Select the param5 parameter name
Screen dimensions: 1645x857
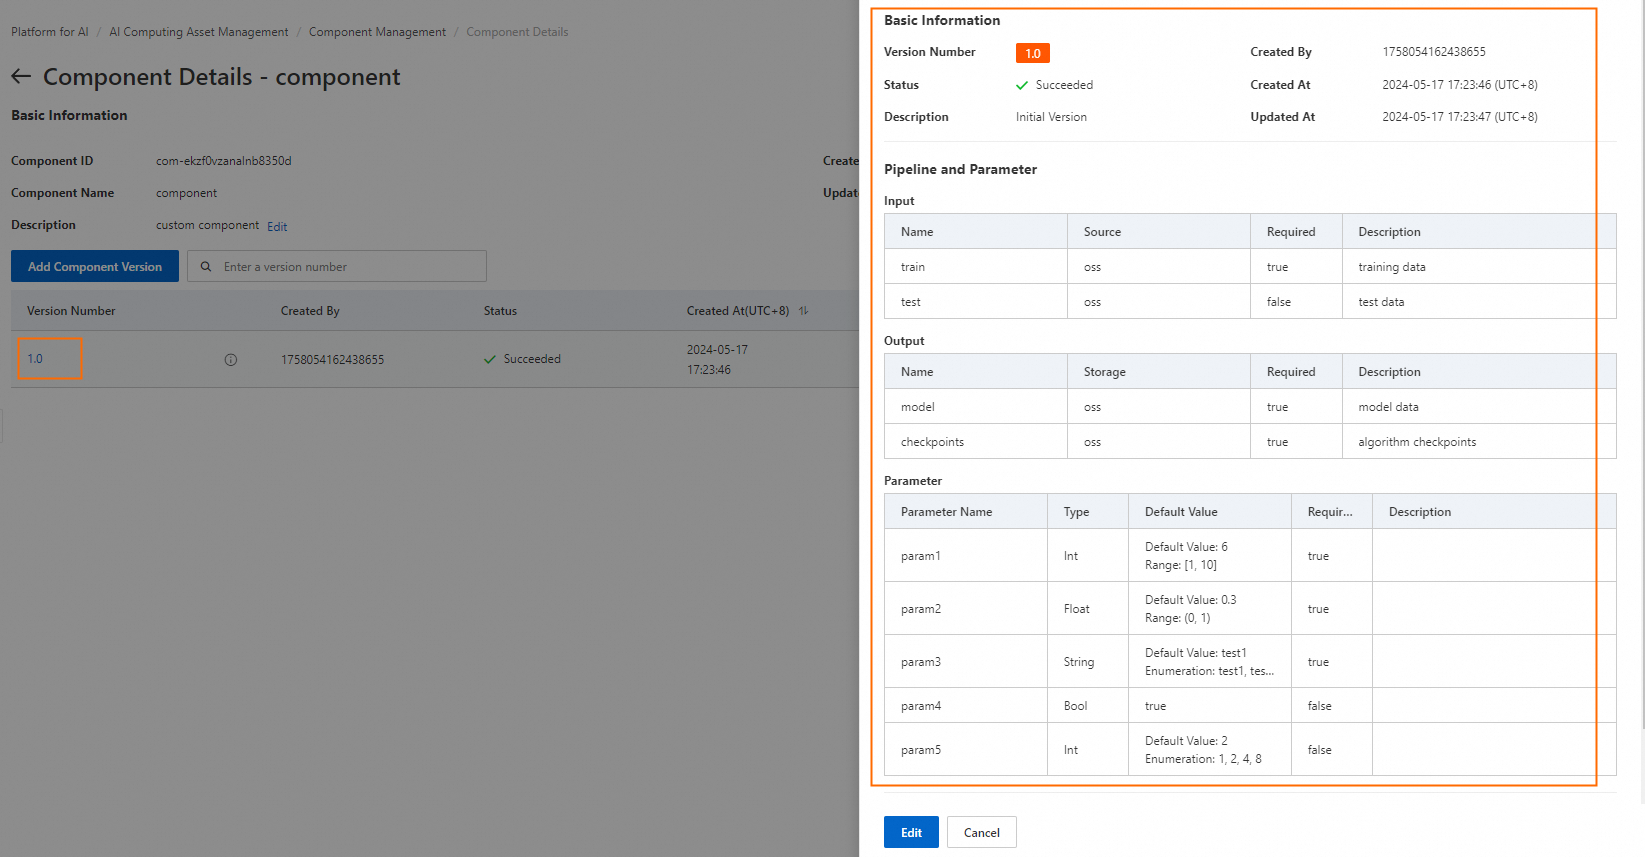[x=921, y=750]
